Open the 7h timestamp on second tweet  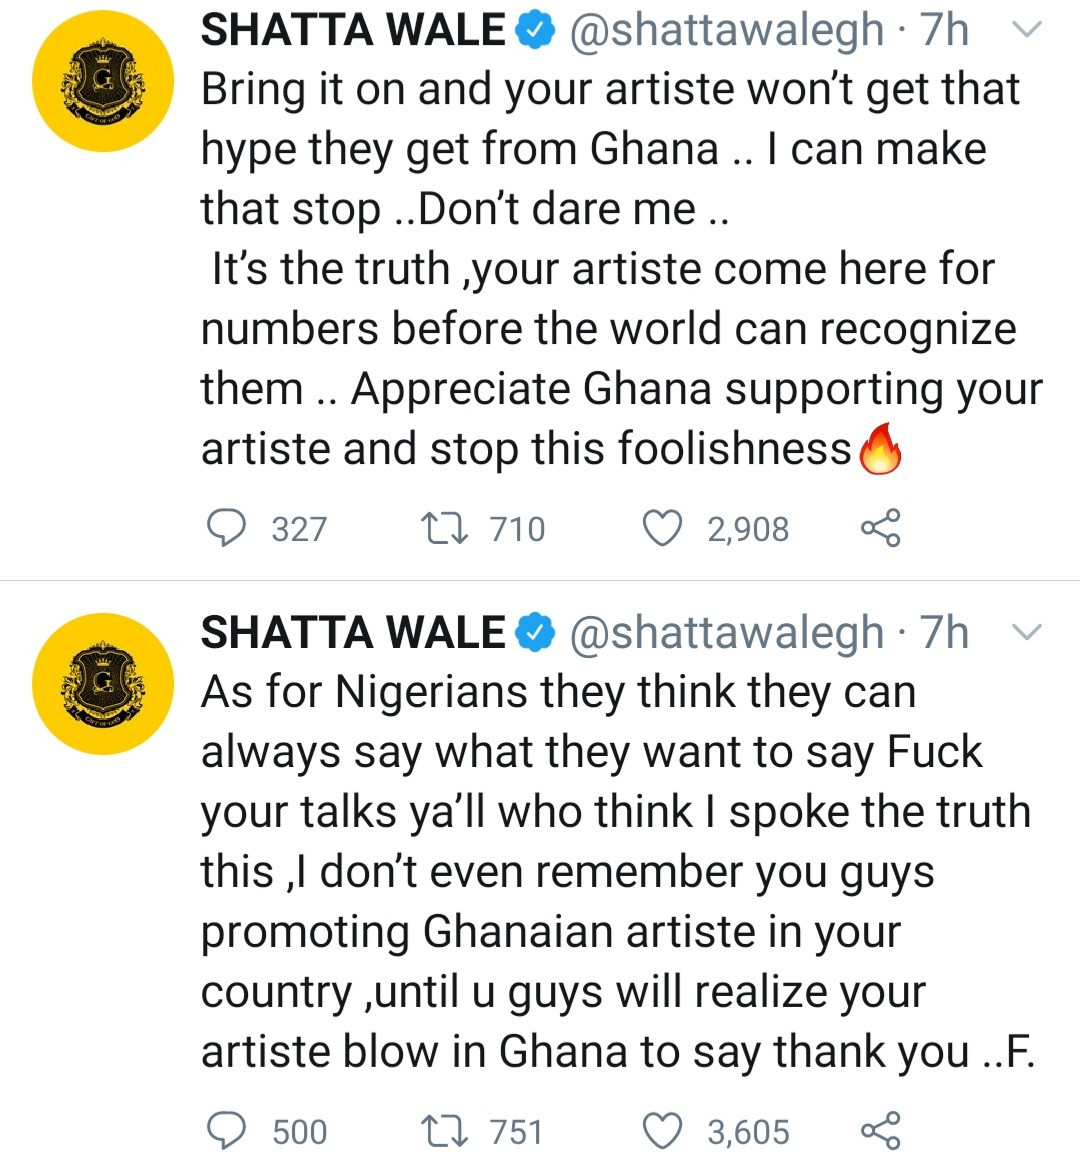click(945, 633)
